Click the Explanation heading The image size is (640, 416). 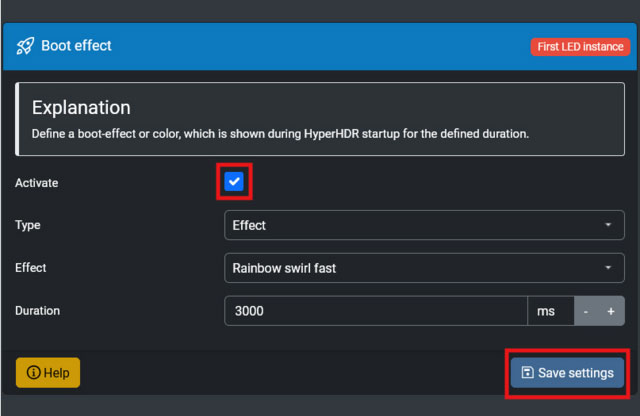82,107
